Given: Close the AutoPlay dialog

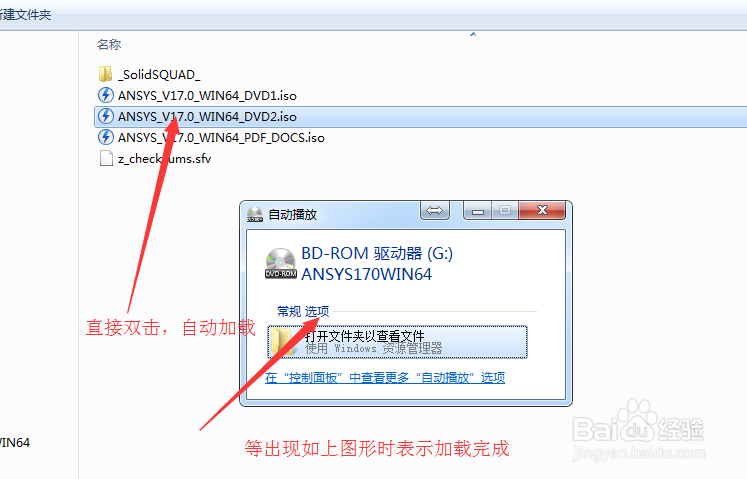Looking at the screenshot, I should (542, 210).
